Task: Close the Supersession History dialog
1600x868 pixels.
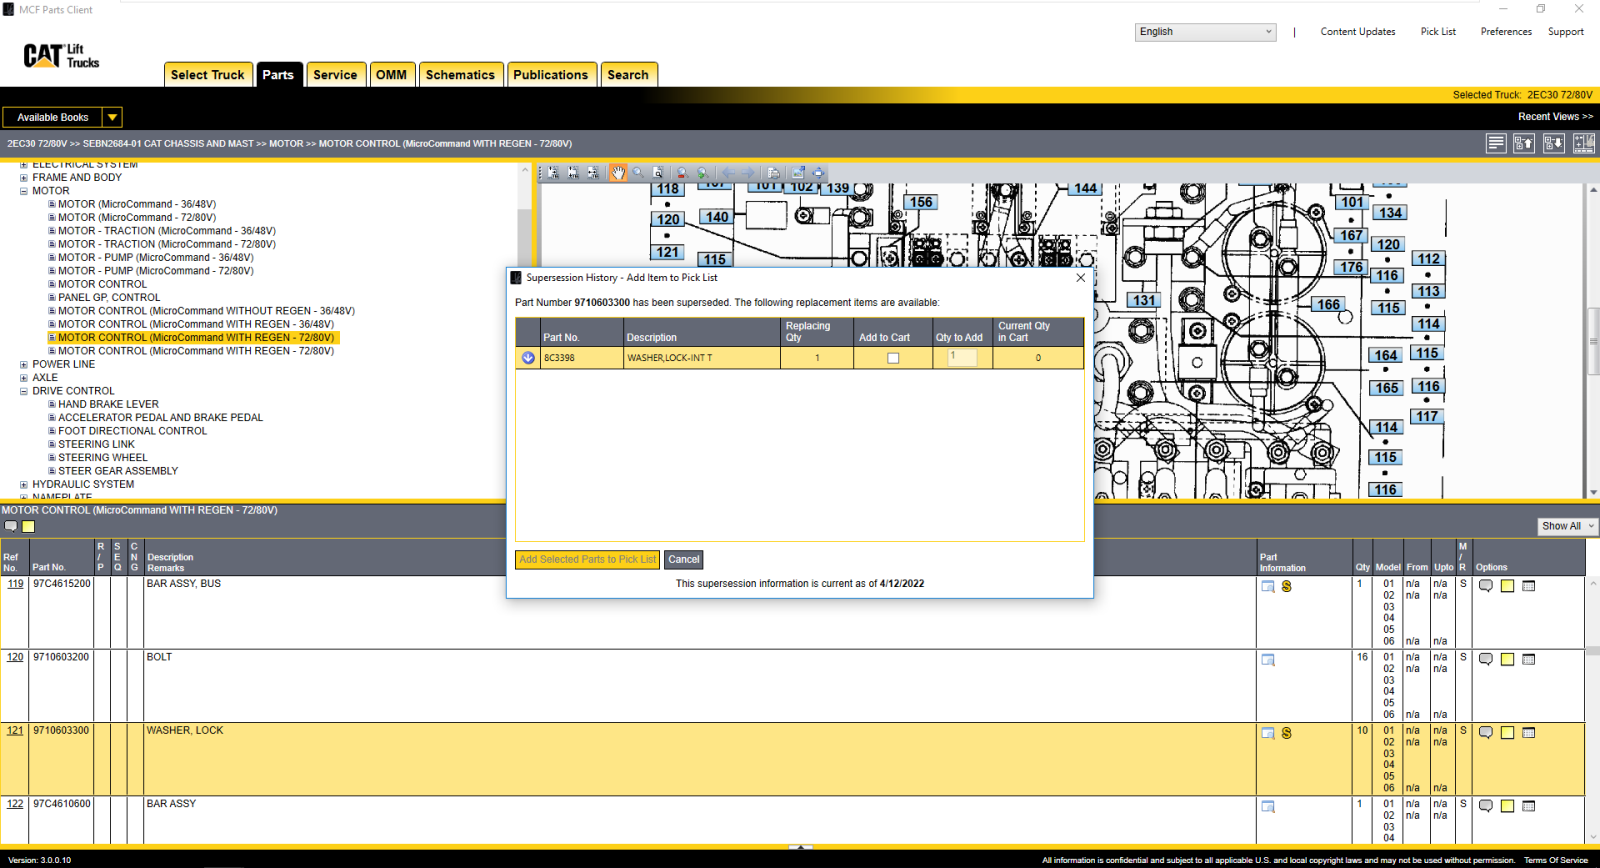Action: point(1080,278)
